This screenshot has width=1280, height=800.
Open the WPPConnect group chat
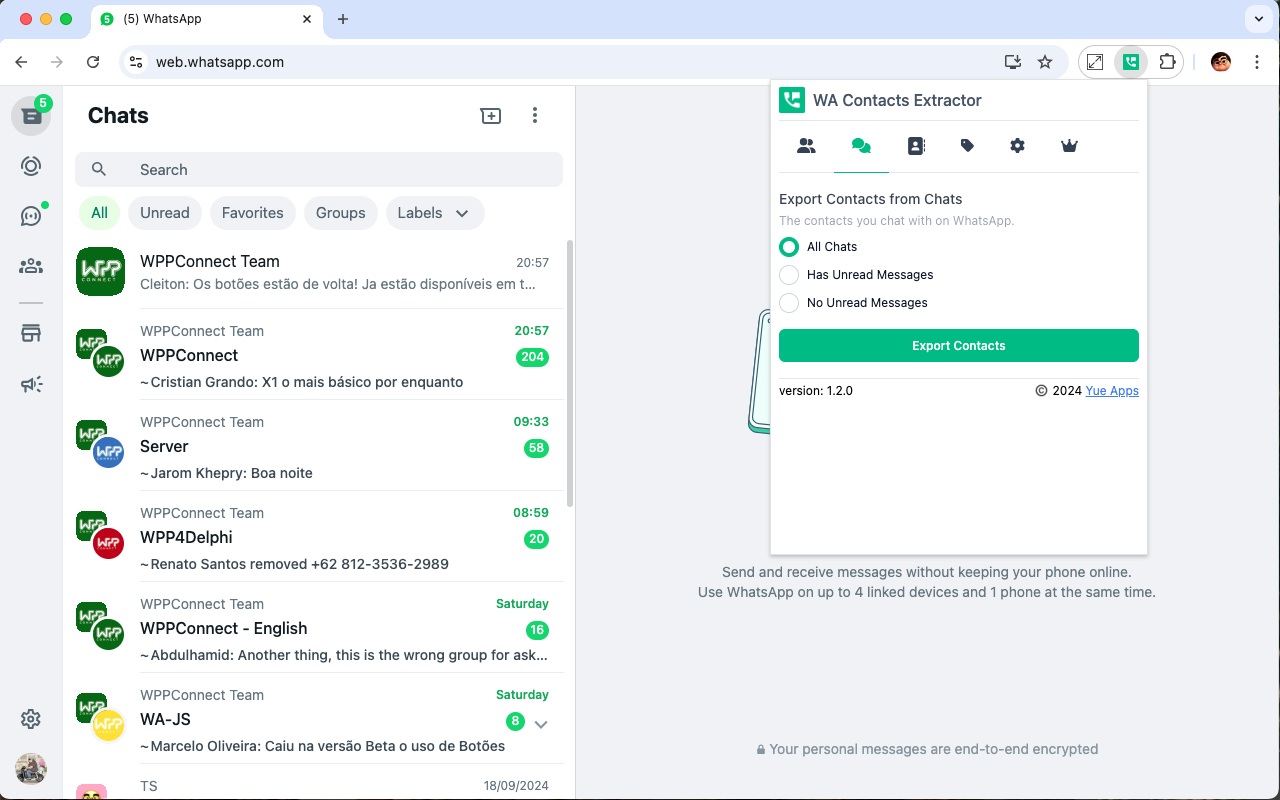tap(319, 355)
